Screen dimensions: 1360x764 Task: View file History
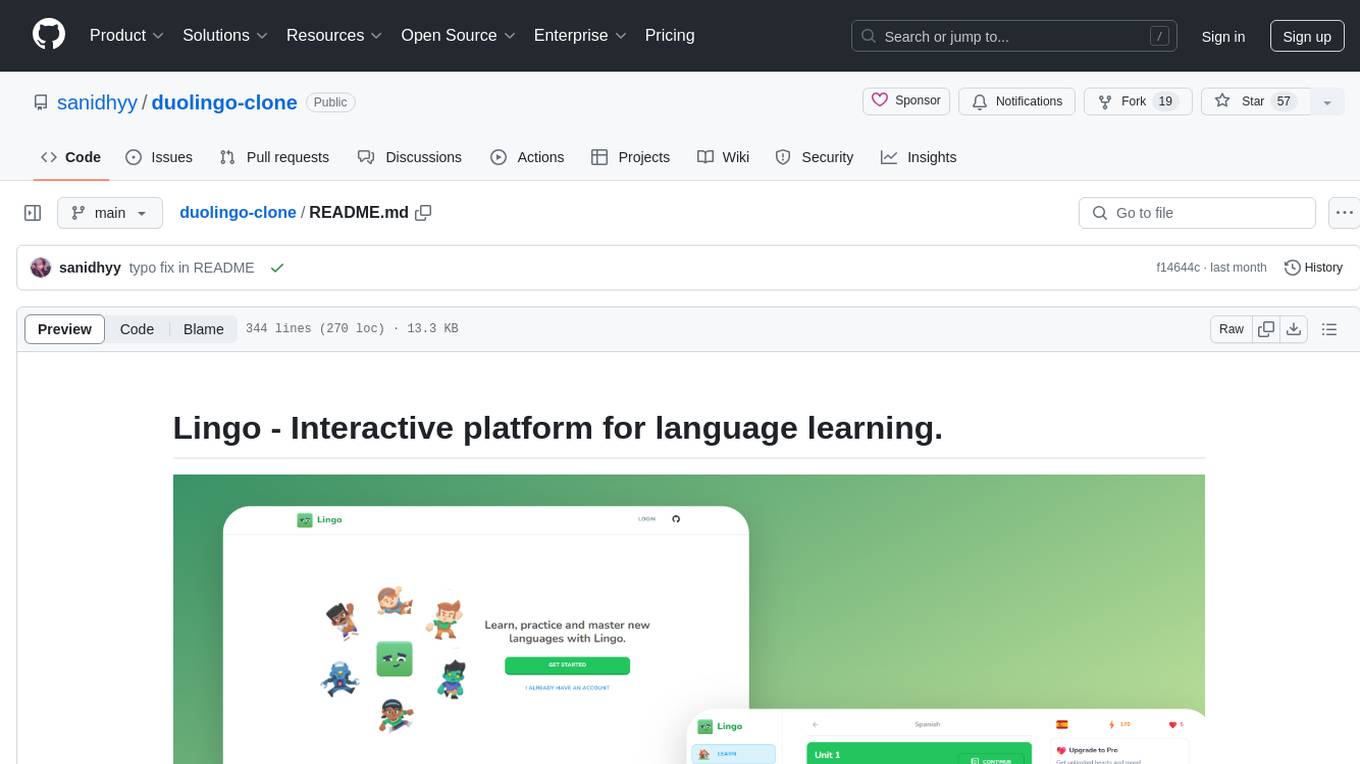pos(1313,268)
